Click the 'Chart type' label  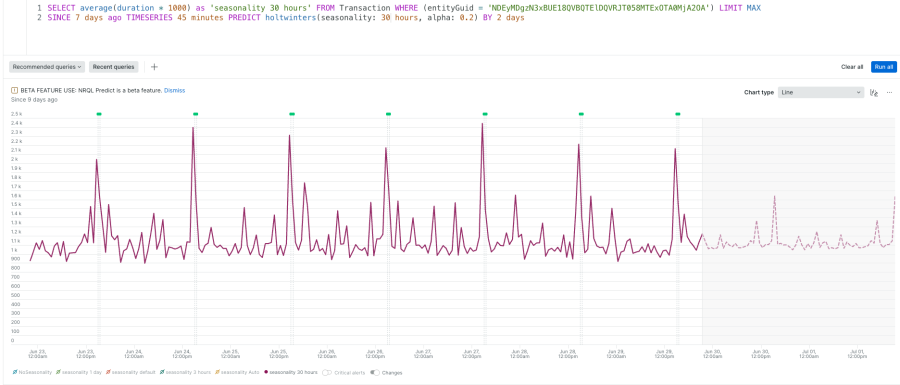[x=759, y=92]
